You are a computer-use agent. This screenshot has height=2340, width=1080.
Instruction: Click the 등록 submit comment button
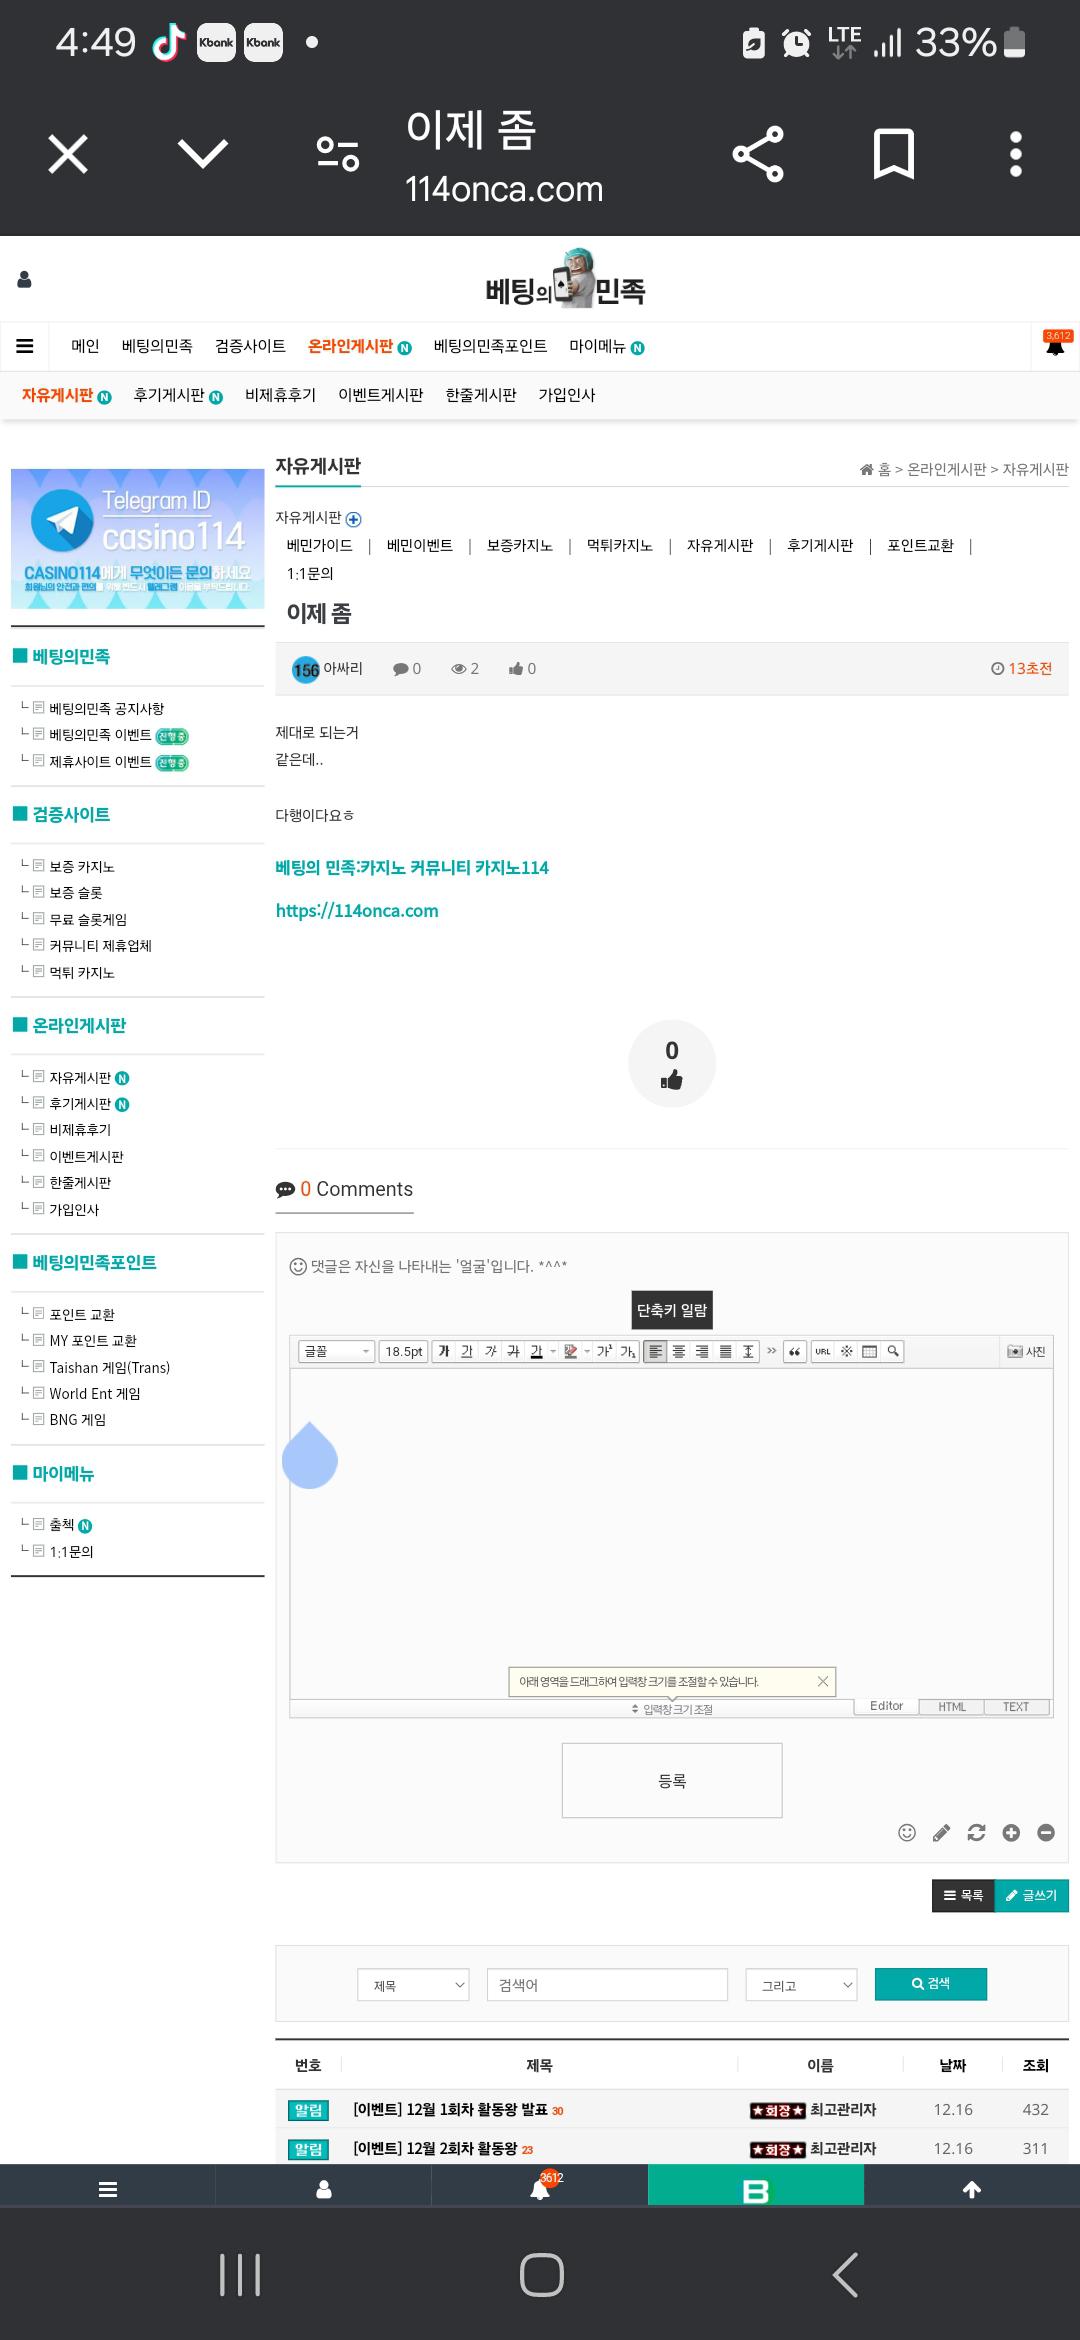coord(672,1780)
